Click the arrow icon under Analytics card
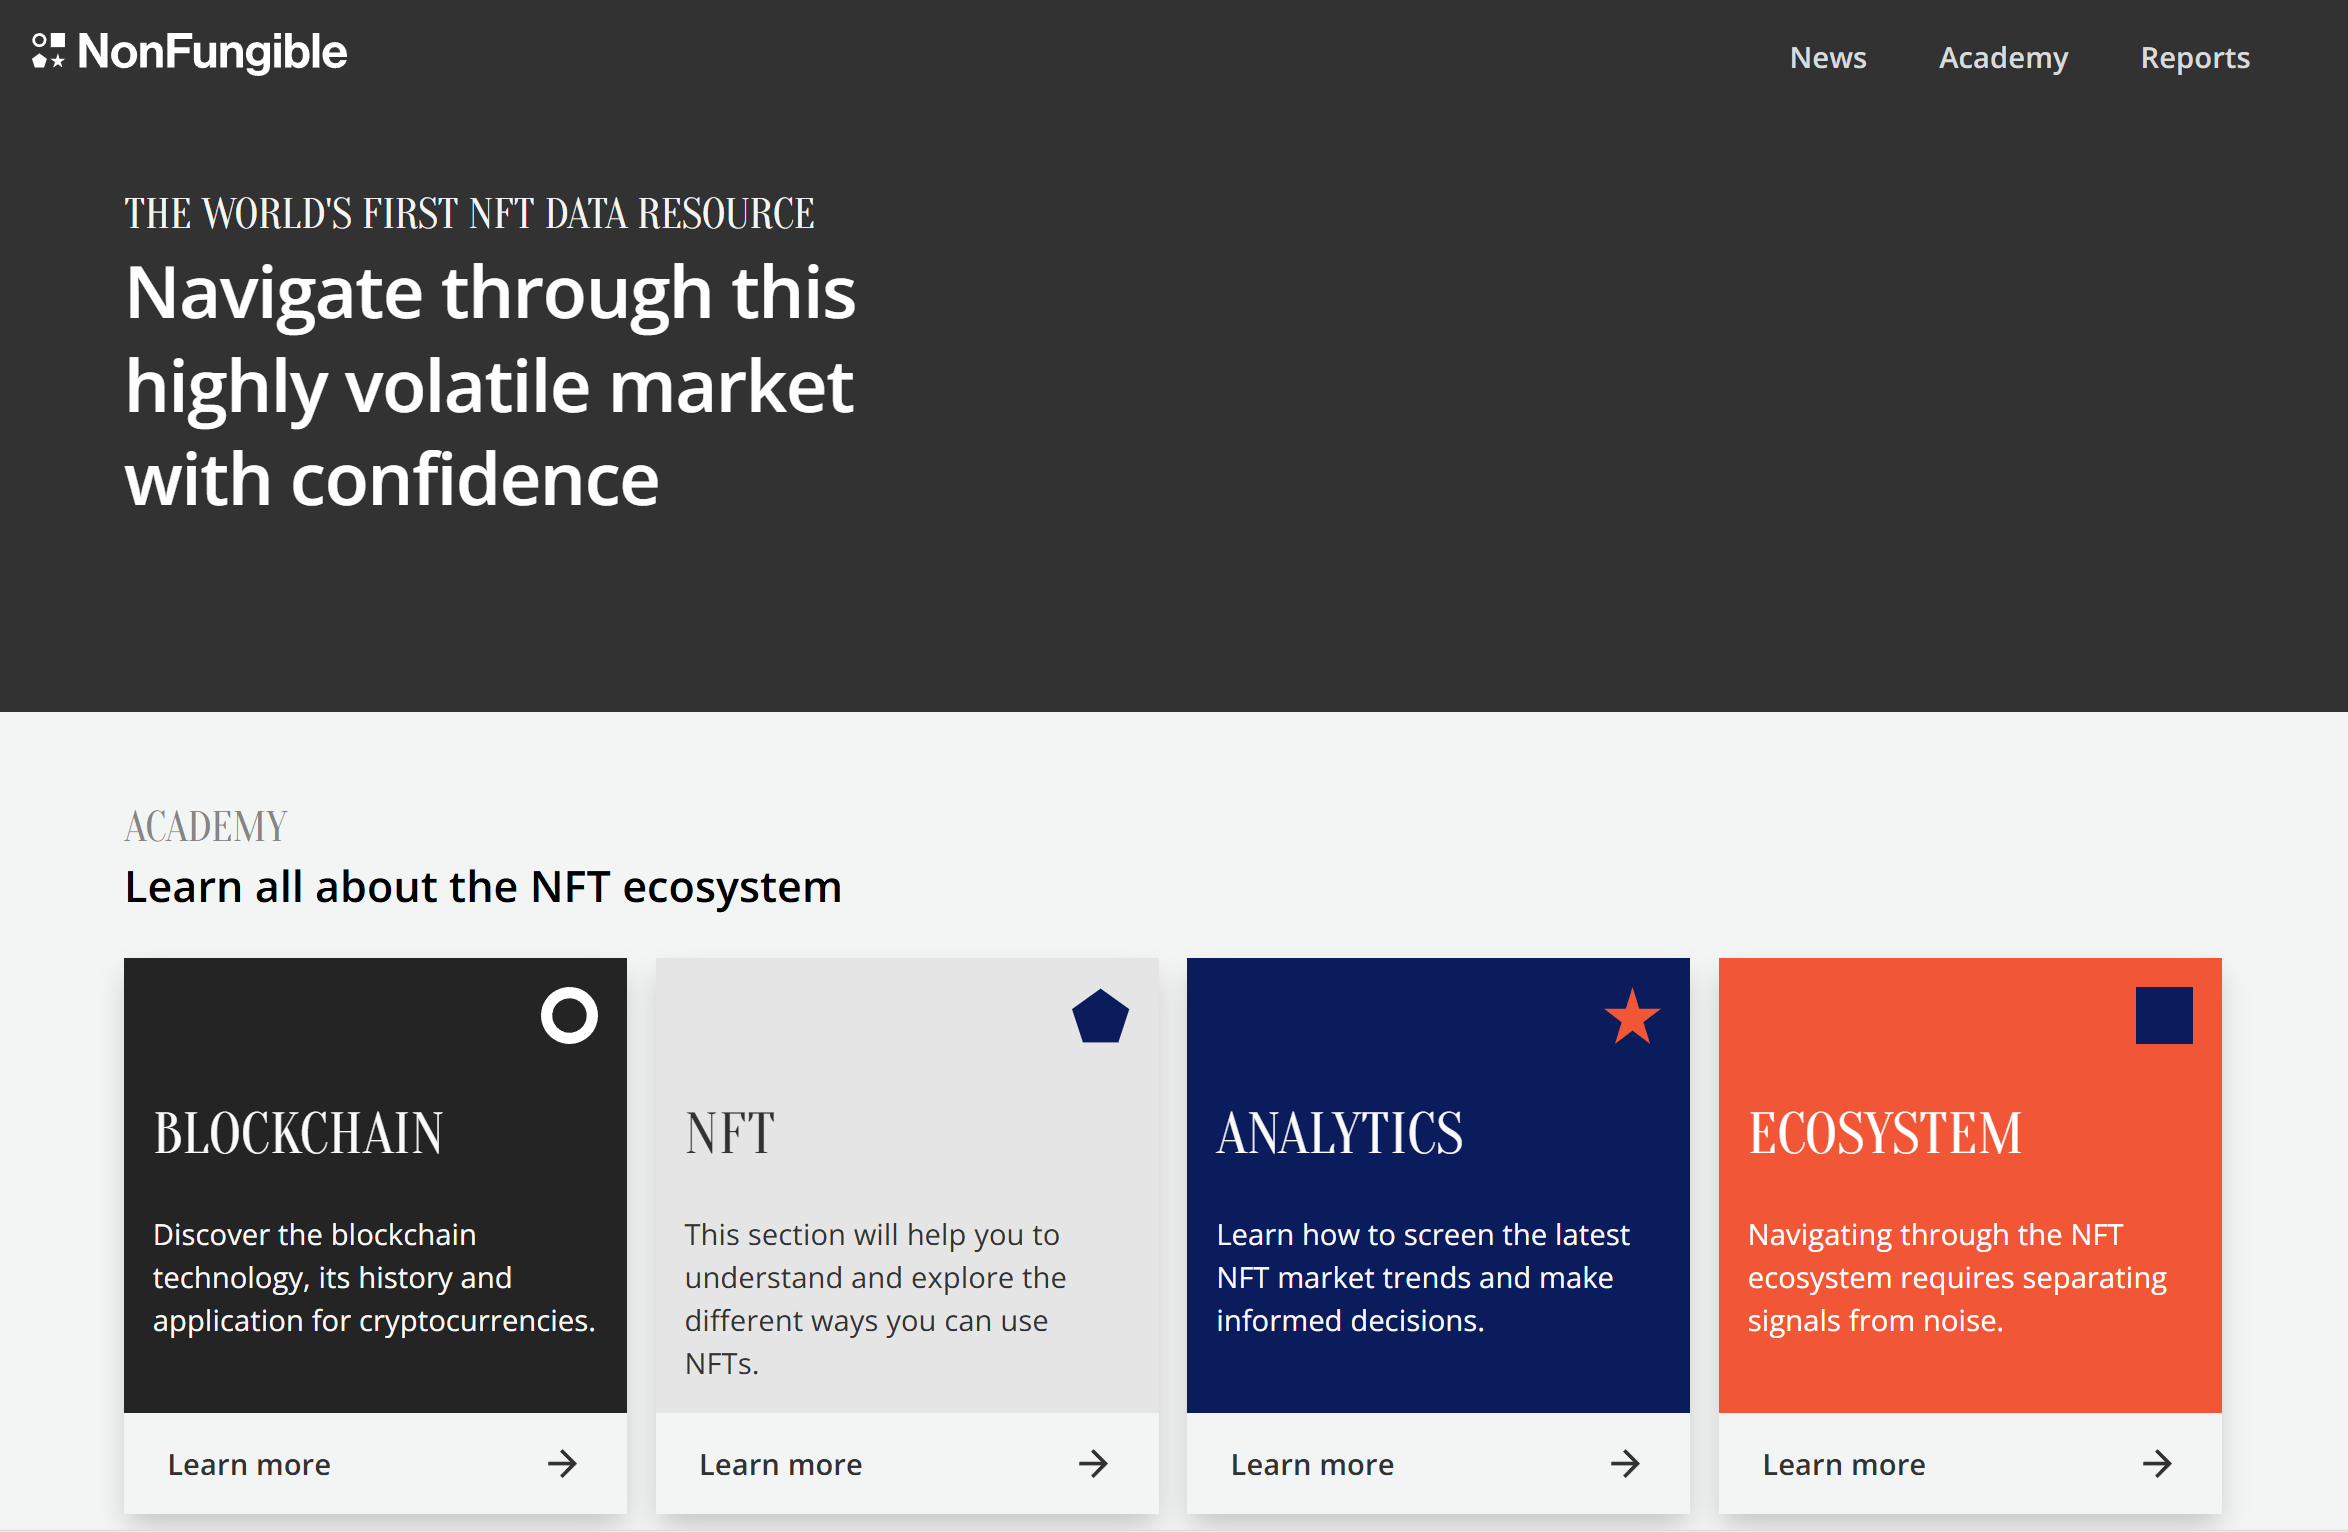Screen dimensions: 2348x1532 tap(1625, 1464)
